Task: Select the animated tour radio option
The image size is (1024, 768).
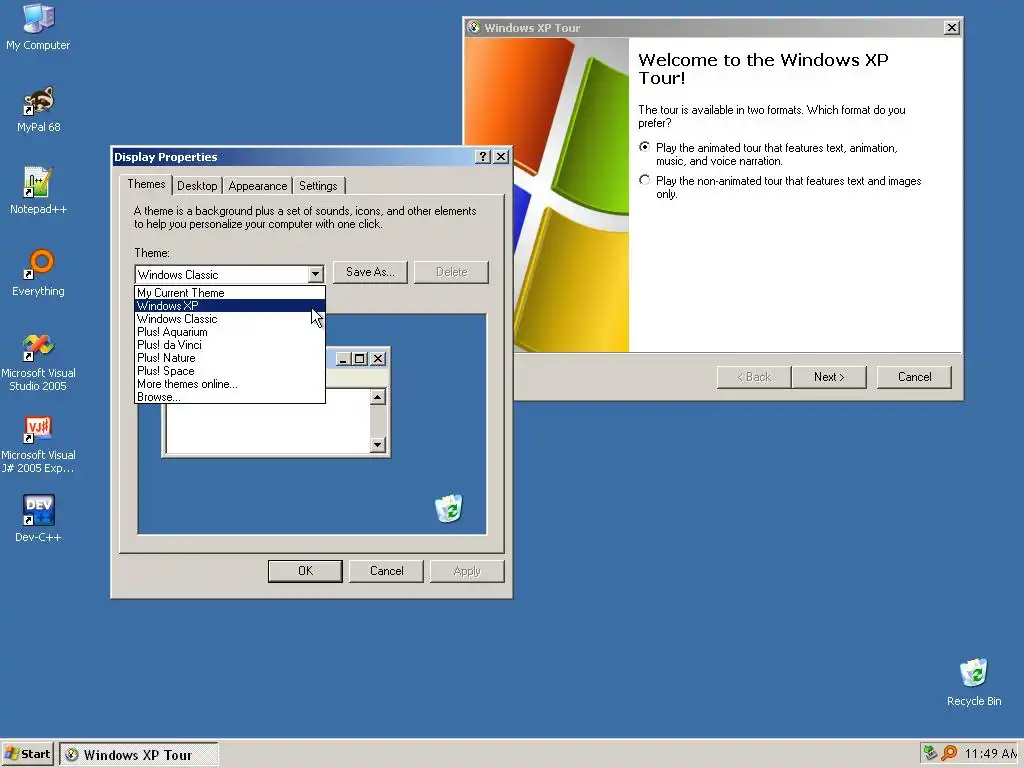Action: tap(645, 147)
